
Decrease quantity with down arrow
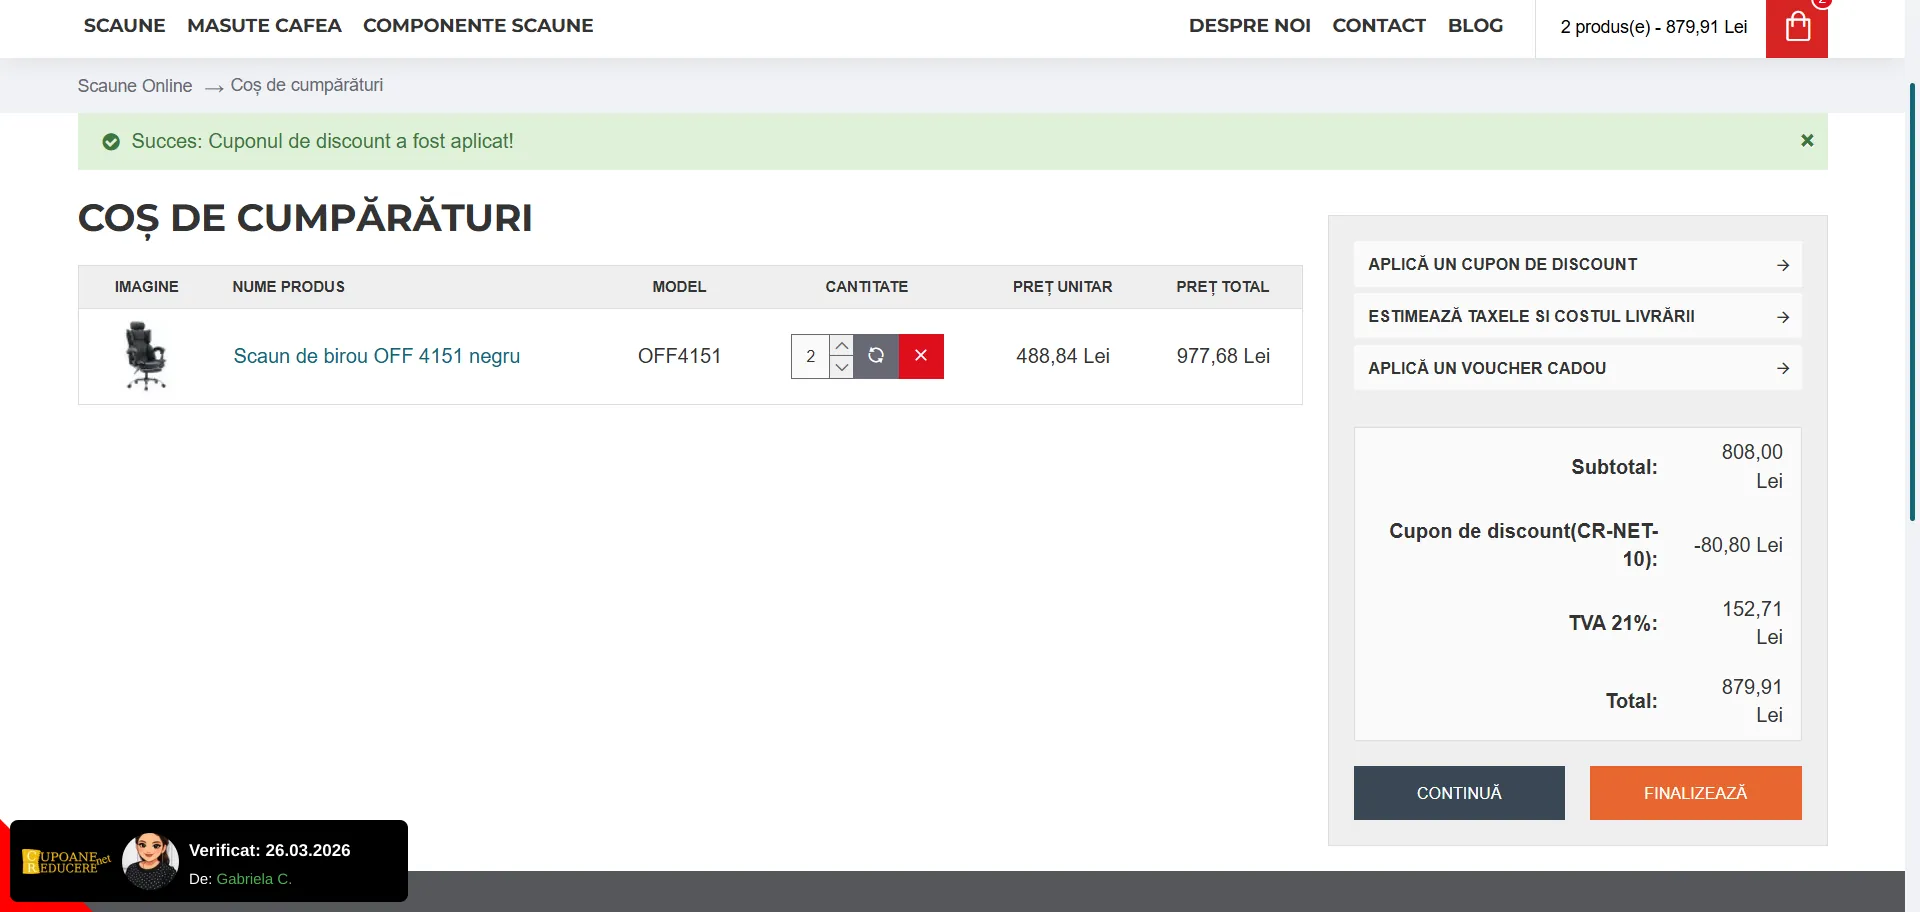pos(842,367)
